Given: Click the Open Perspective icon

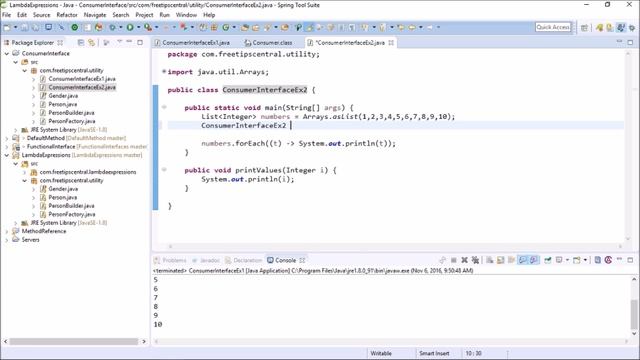Looking at the screenshot, I should click(x=584, y=27).
